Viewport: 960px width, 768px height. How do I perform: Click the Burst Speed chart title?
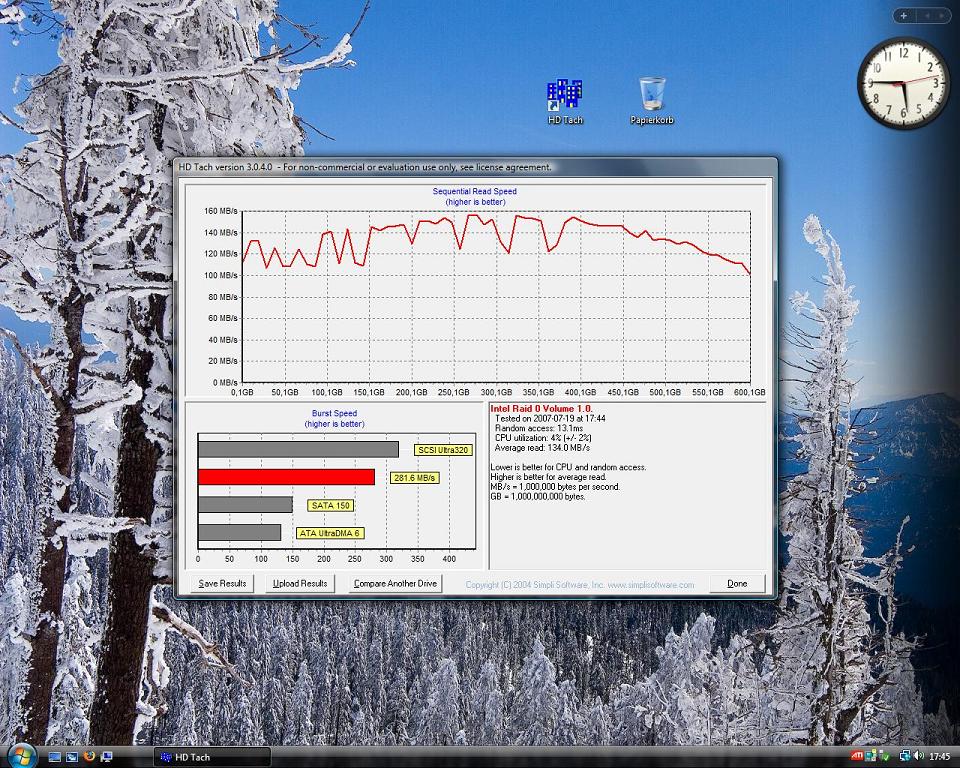coord(334,413)
